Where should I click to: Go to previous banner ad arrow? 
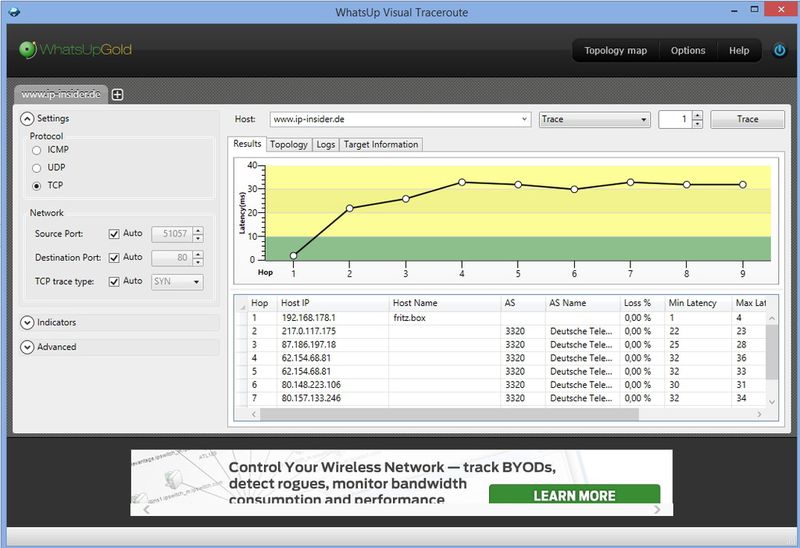[146, 510]
